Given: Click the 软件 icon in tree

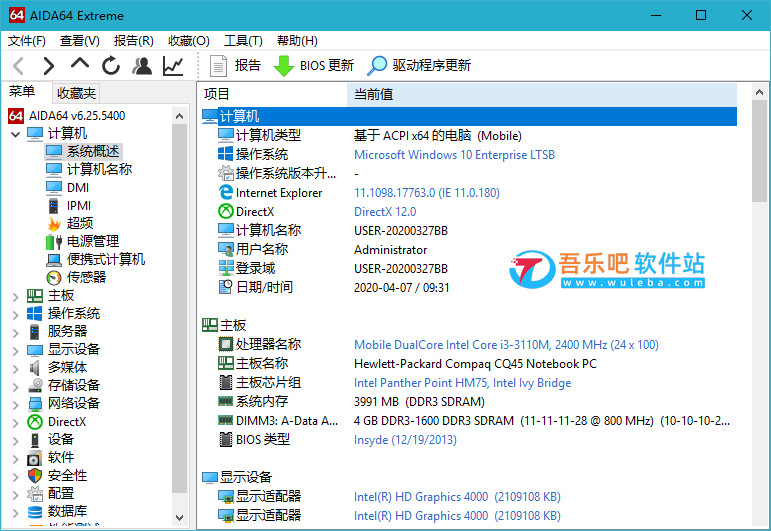Looking at the screenshot, I should (35, 458).
